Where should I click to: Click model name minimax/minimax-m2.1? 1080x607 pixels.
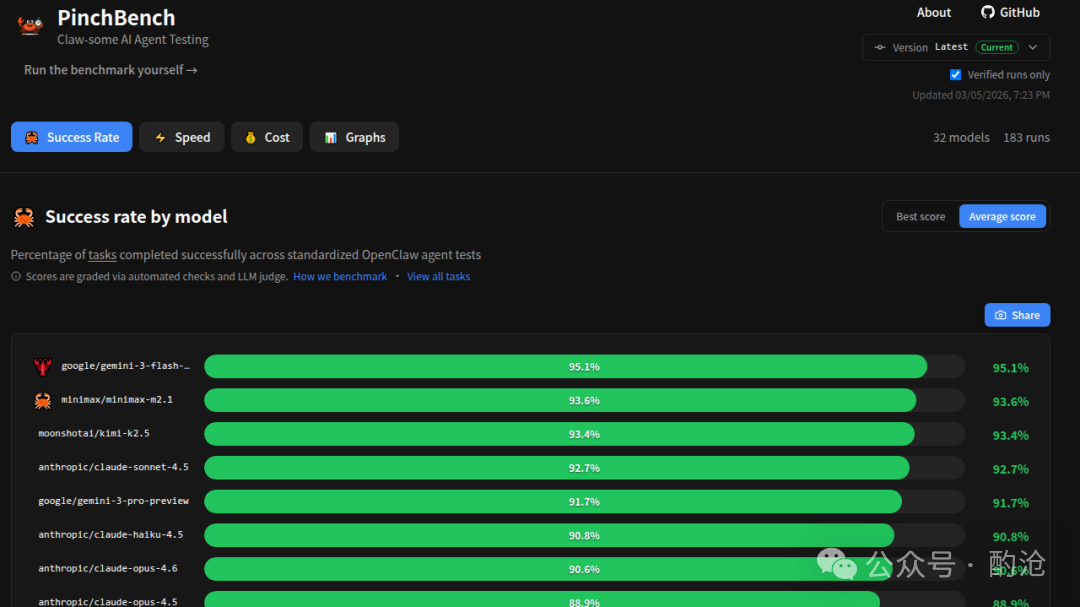(117, 400)
